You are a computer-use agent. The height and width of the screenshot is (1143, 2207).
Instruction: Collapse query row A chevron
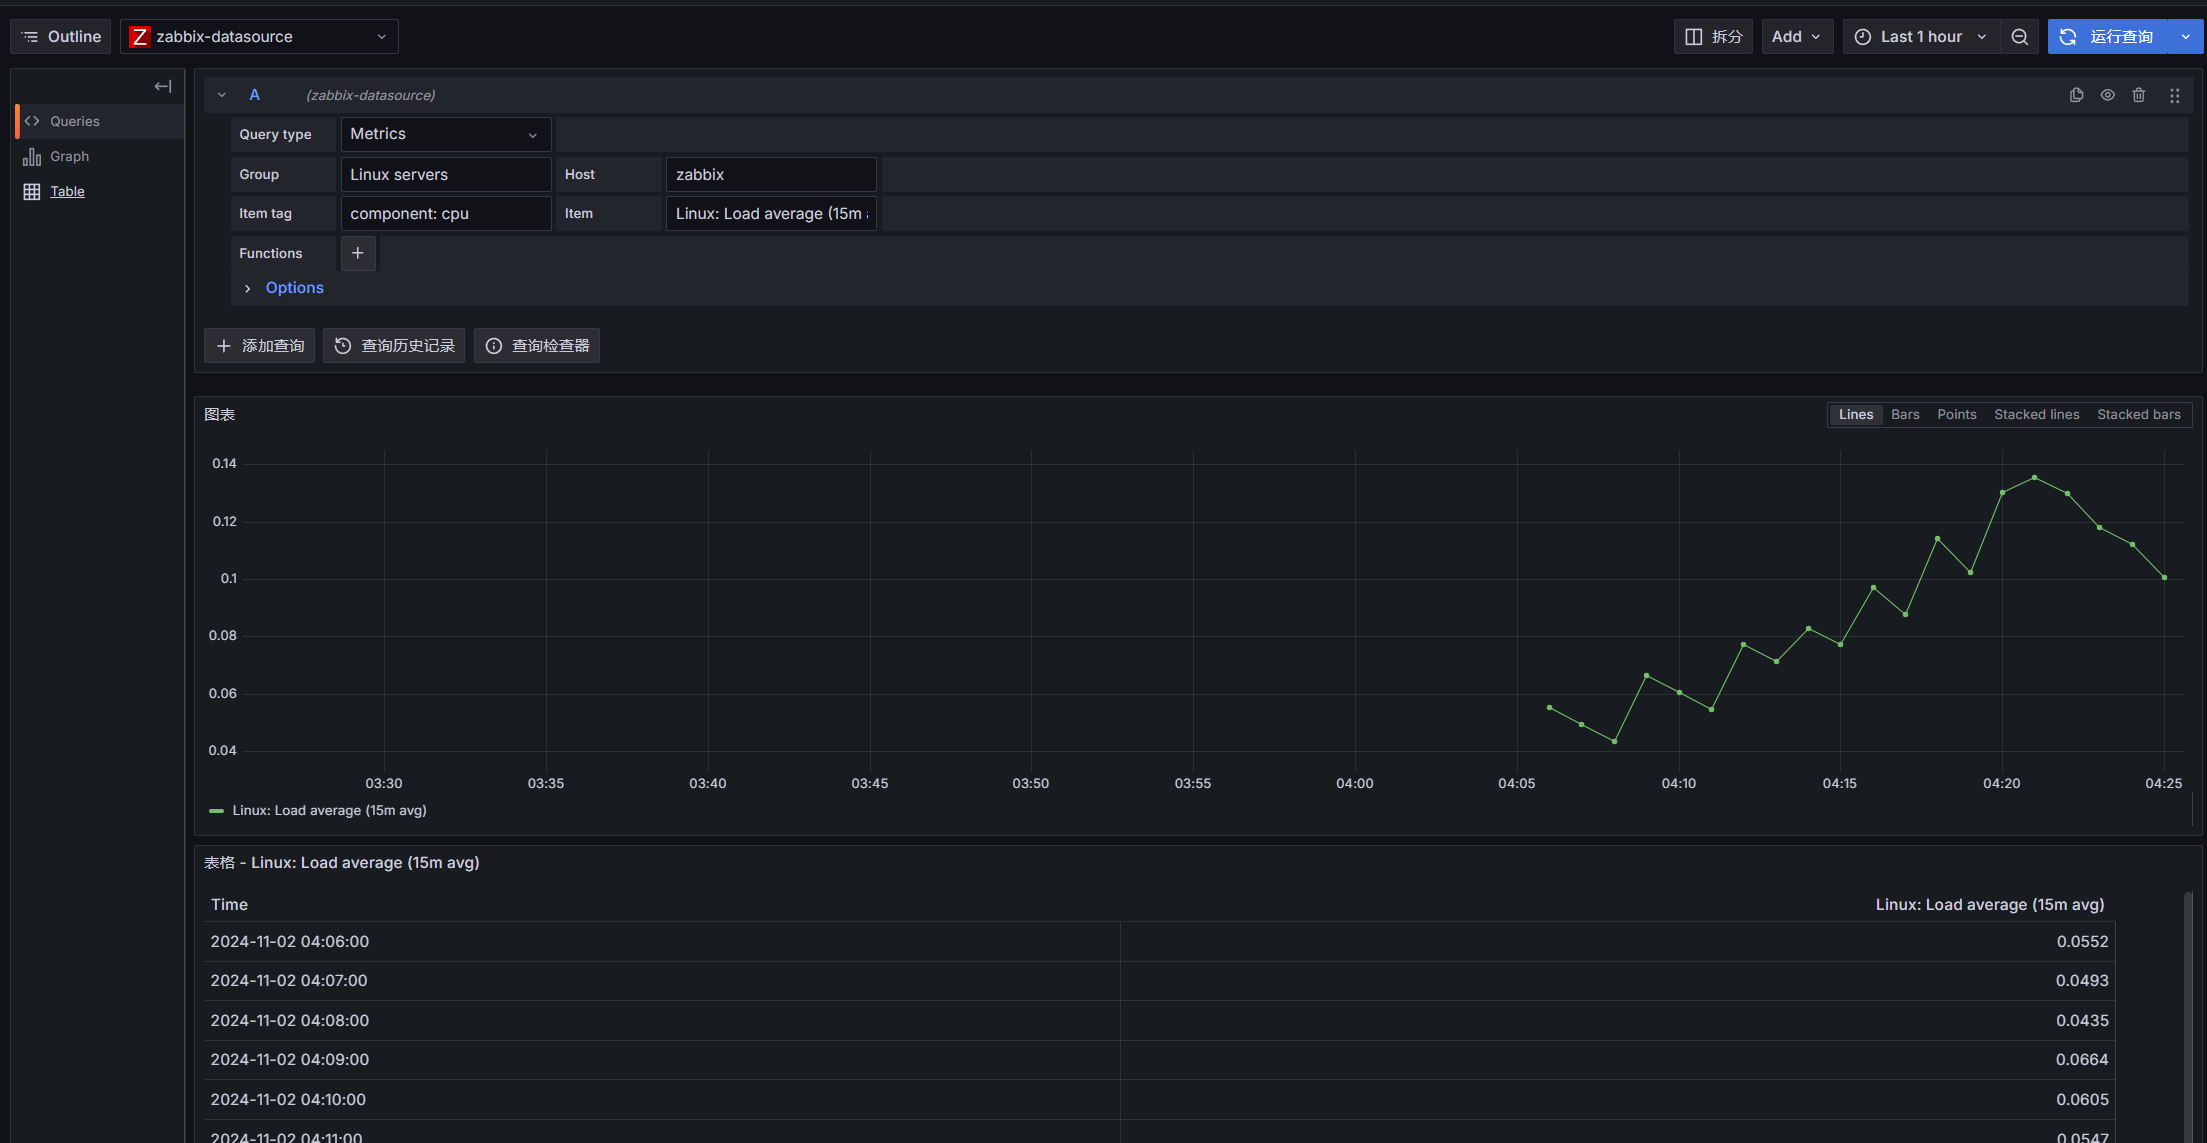pos(222,95)
